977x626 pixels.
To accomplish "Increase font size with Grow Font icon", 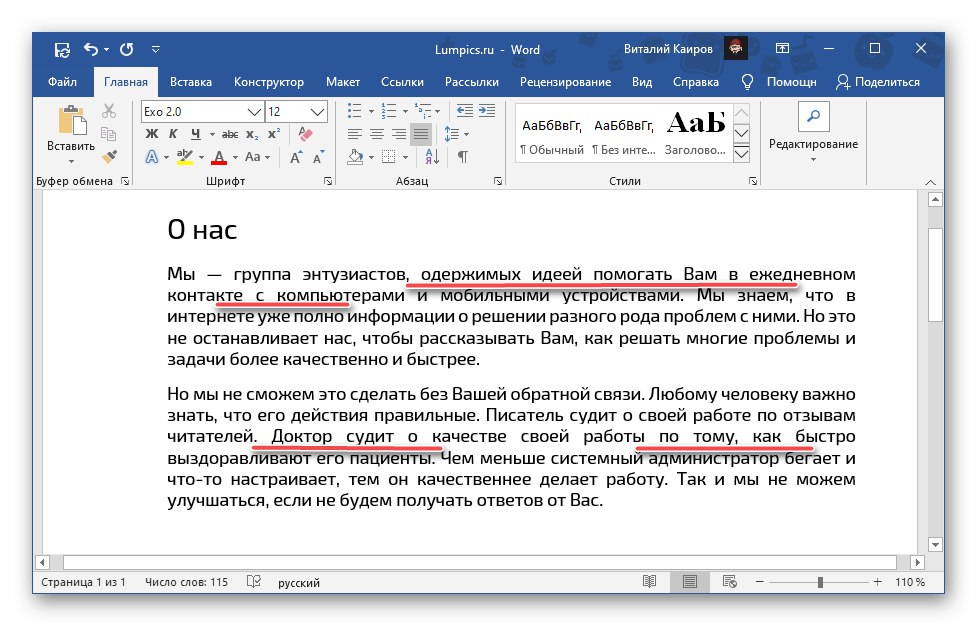I will pos(294,155).
